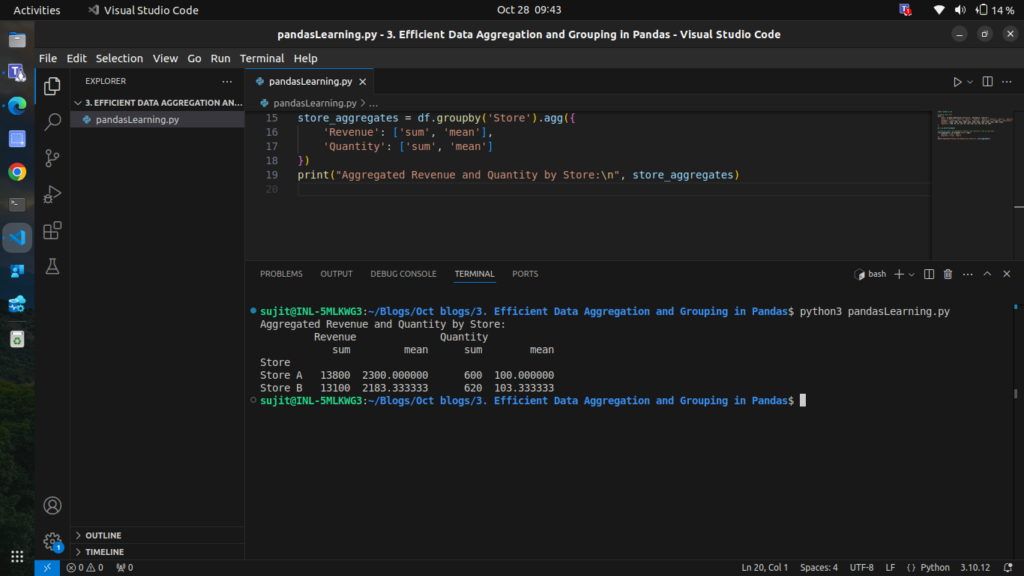Open the Run and Debug view
1024x576 pixels.
pyautogui.click(x=53, y=194)
